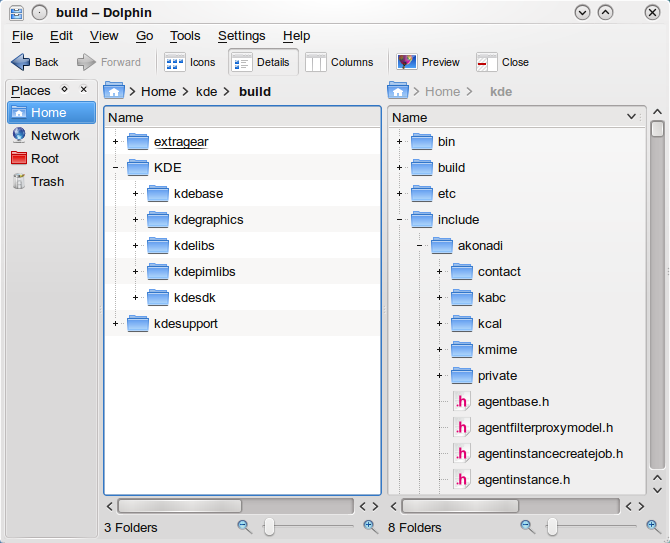Open the File menu
The width and height of the screenshot is (670, 543).
(x=22, y=36)
